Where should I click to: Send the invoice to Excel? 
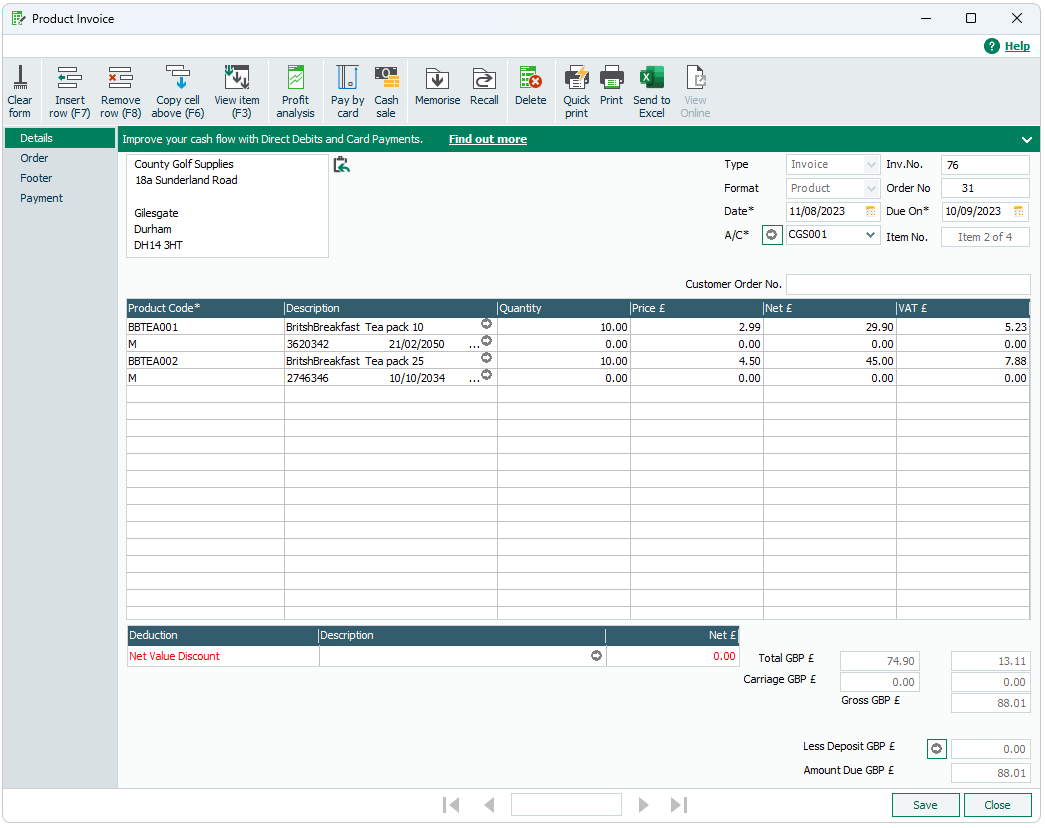pyautogui.click(x=651, y=90)
